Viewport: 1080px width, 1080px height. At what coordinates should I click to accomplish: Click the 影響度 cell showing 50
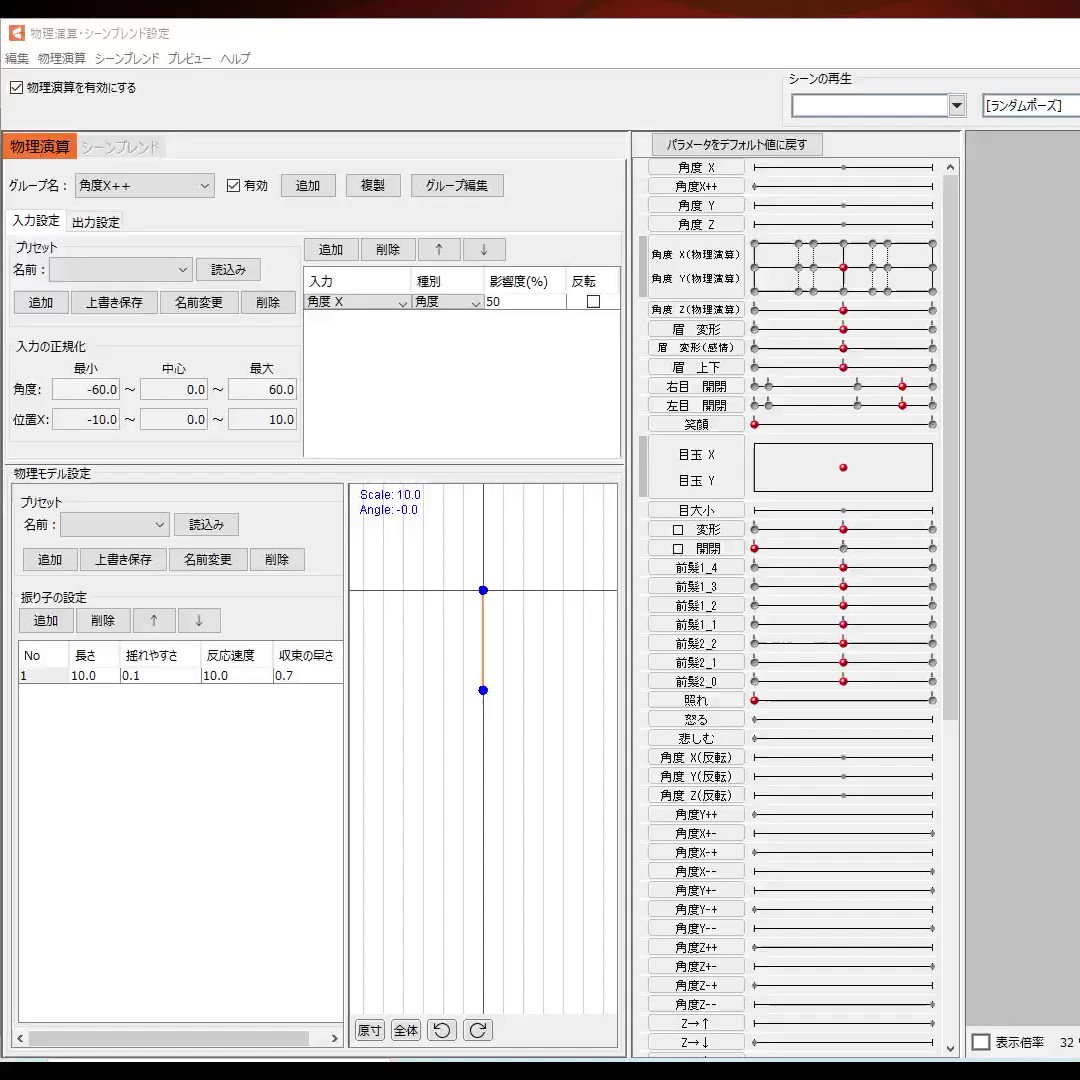point(525,302)
